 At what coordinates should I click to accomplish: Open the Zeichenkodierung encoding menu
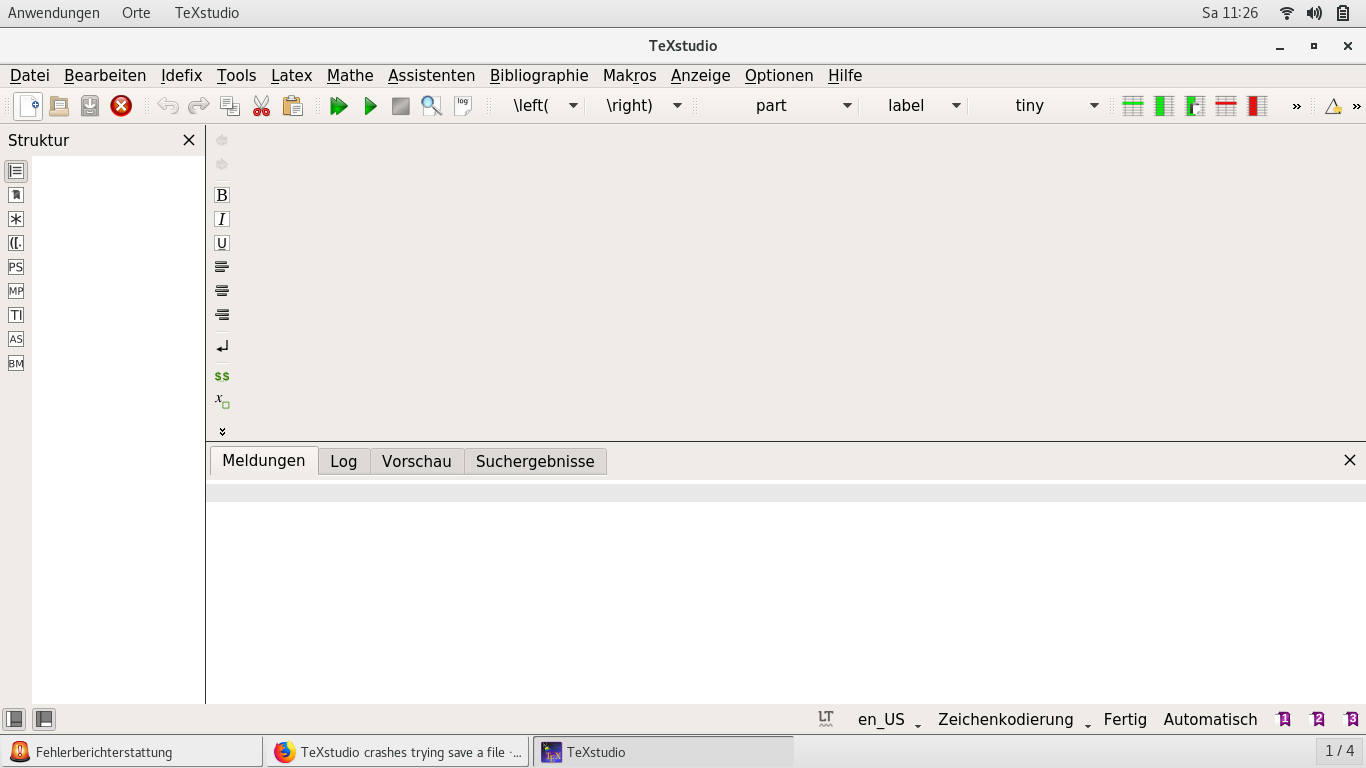point(1014,719)
